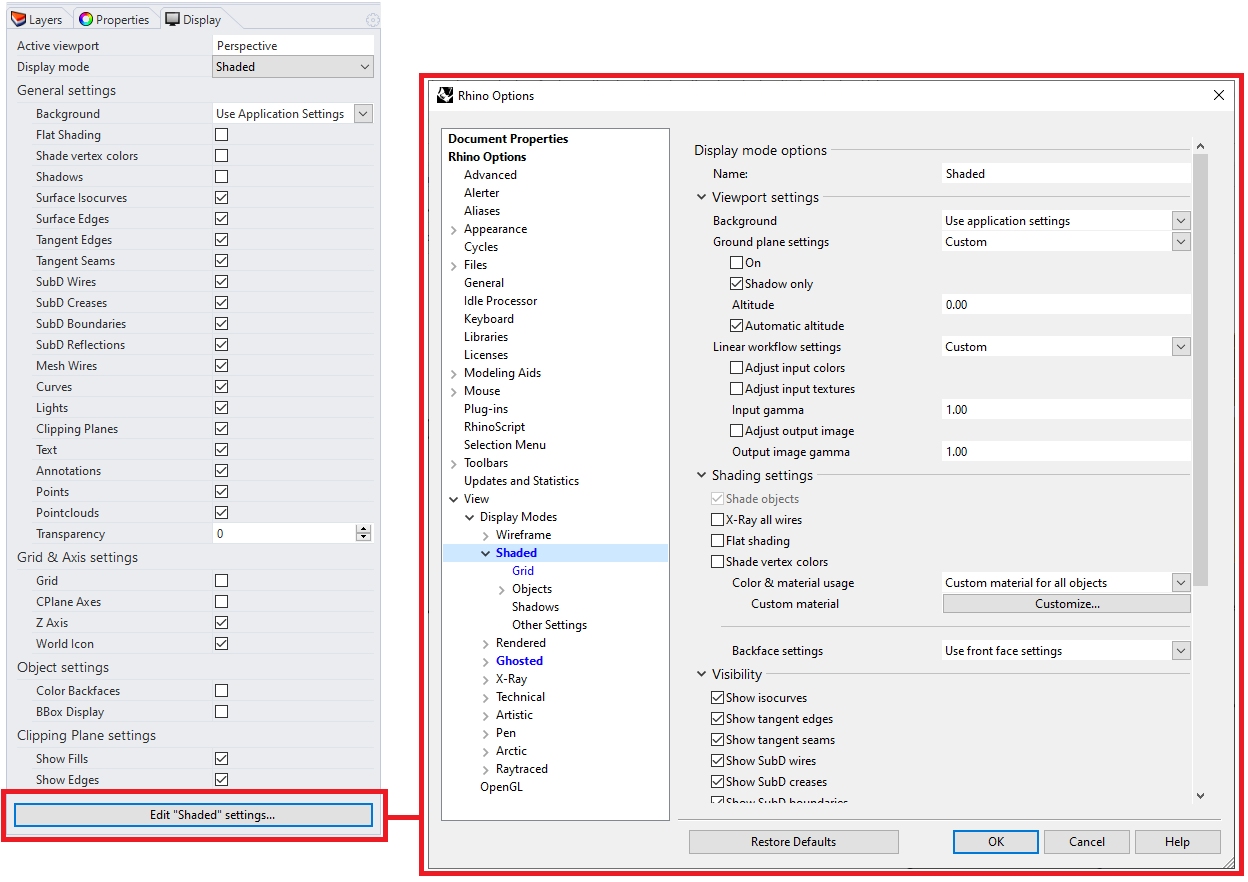Expand the Wireframe display mode
Viewport: 1248px width, 882px height.
point(486,536)
